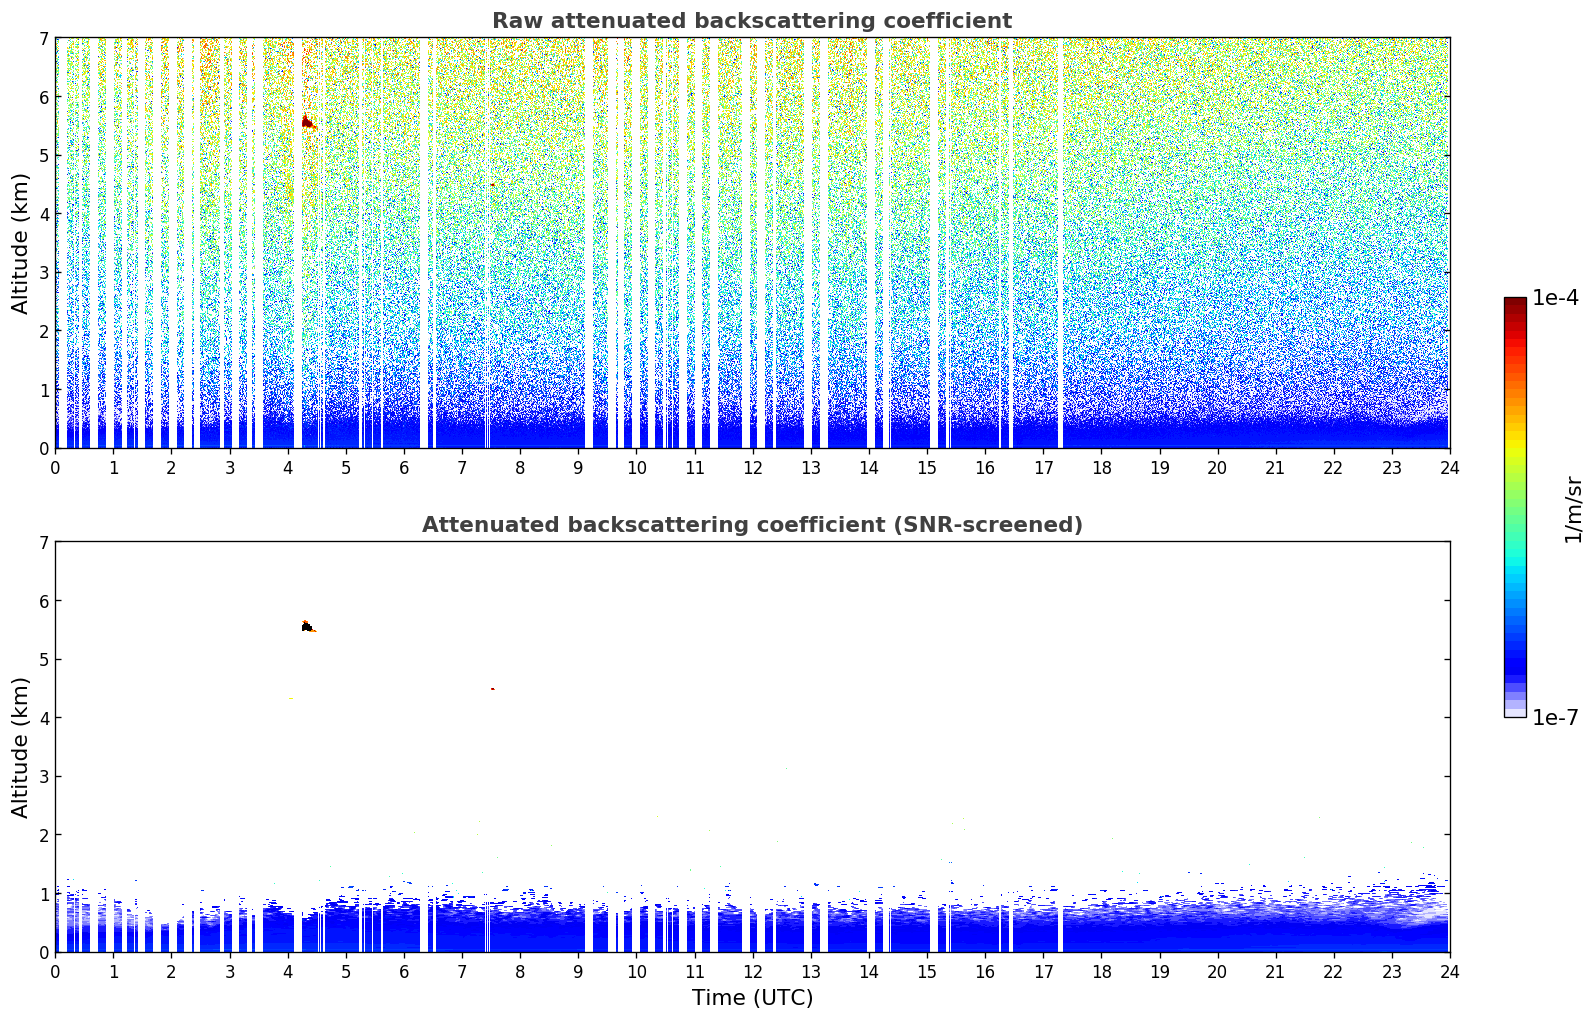Image resolution: width=1595 pixels, height=1020 pixels.
Task: Click the dark red cloud spot in the raw plot
Action: pyautogui.click(x=307, y=122)
